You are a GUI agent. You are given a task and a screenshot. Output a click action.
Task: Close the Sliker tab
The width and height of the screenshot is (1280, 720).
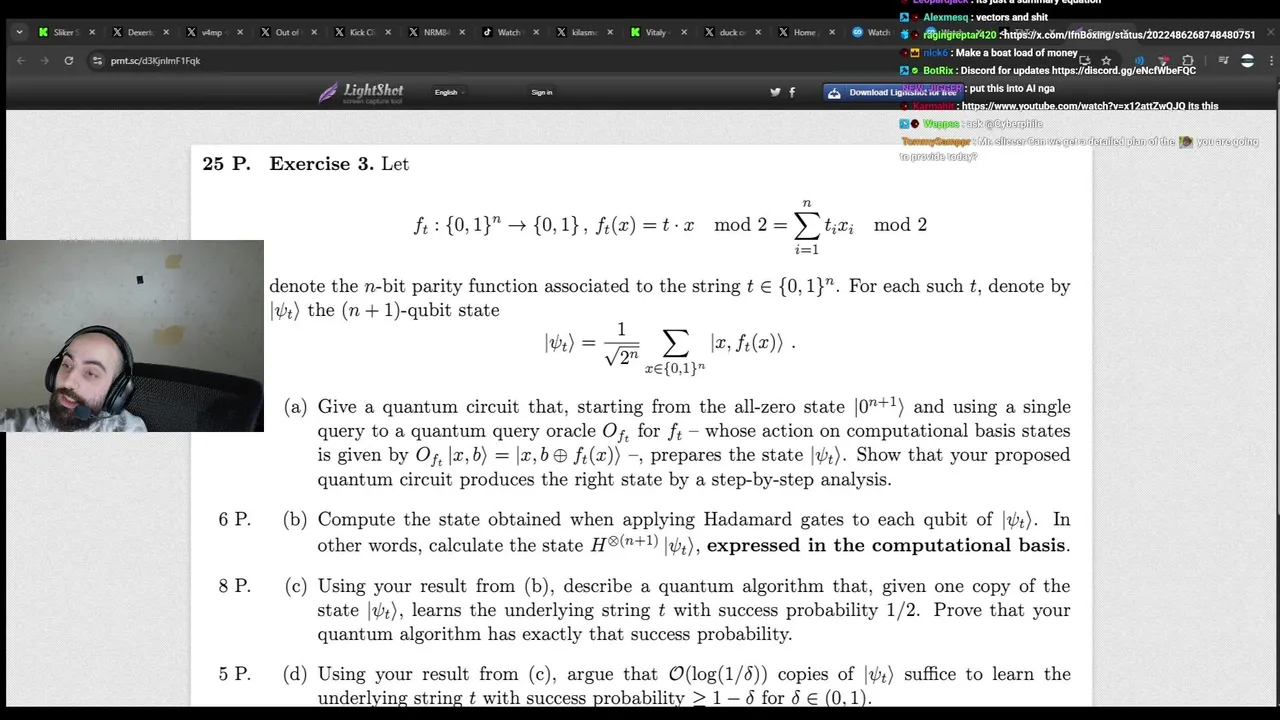92,32
